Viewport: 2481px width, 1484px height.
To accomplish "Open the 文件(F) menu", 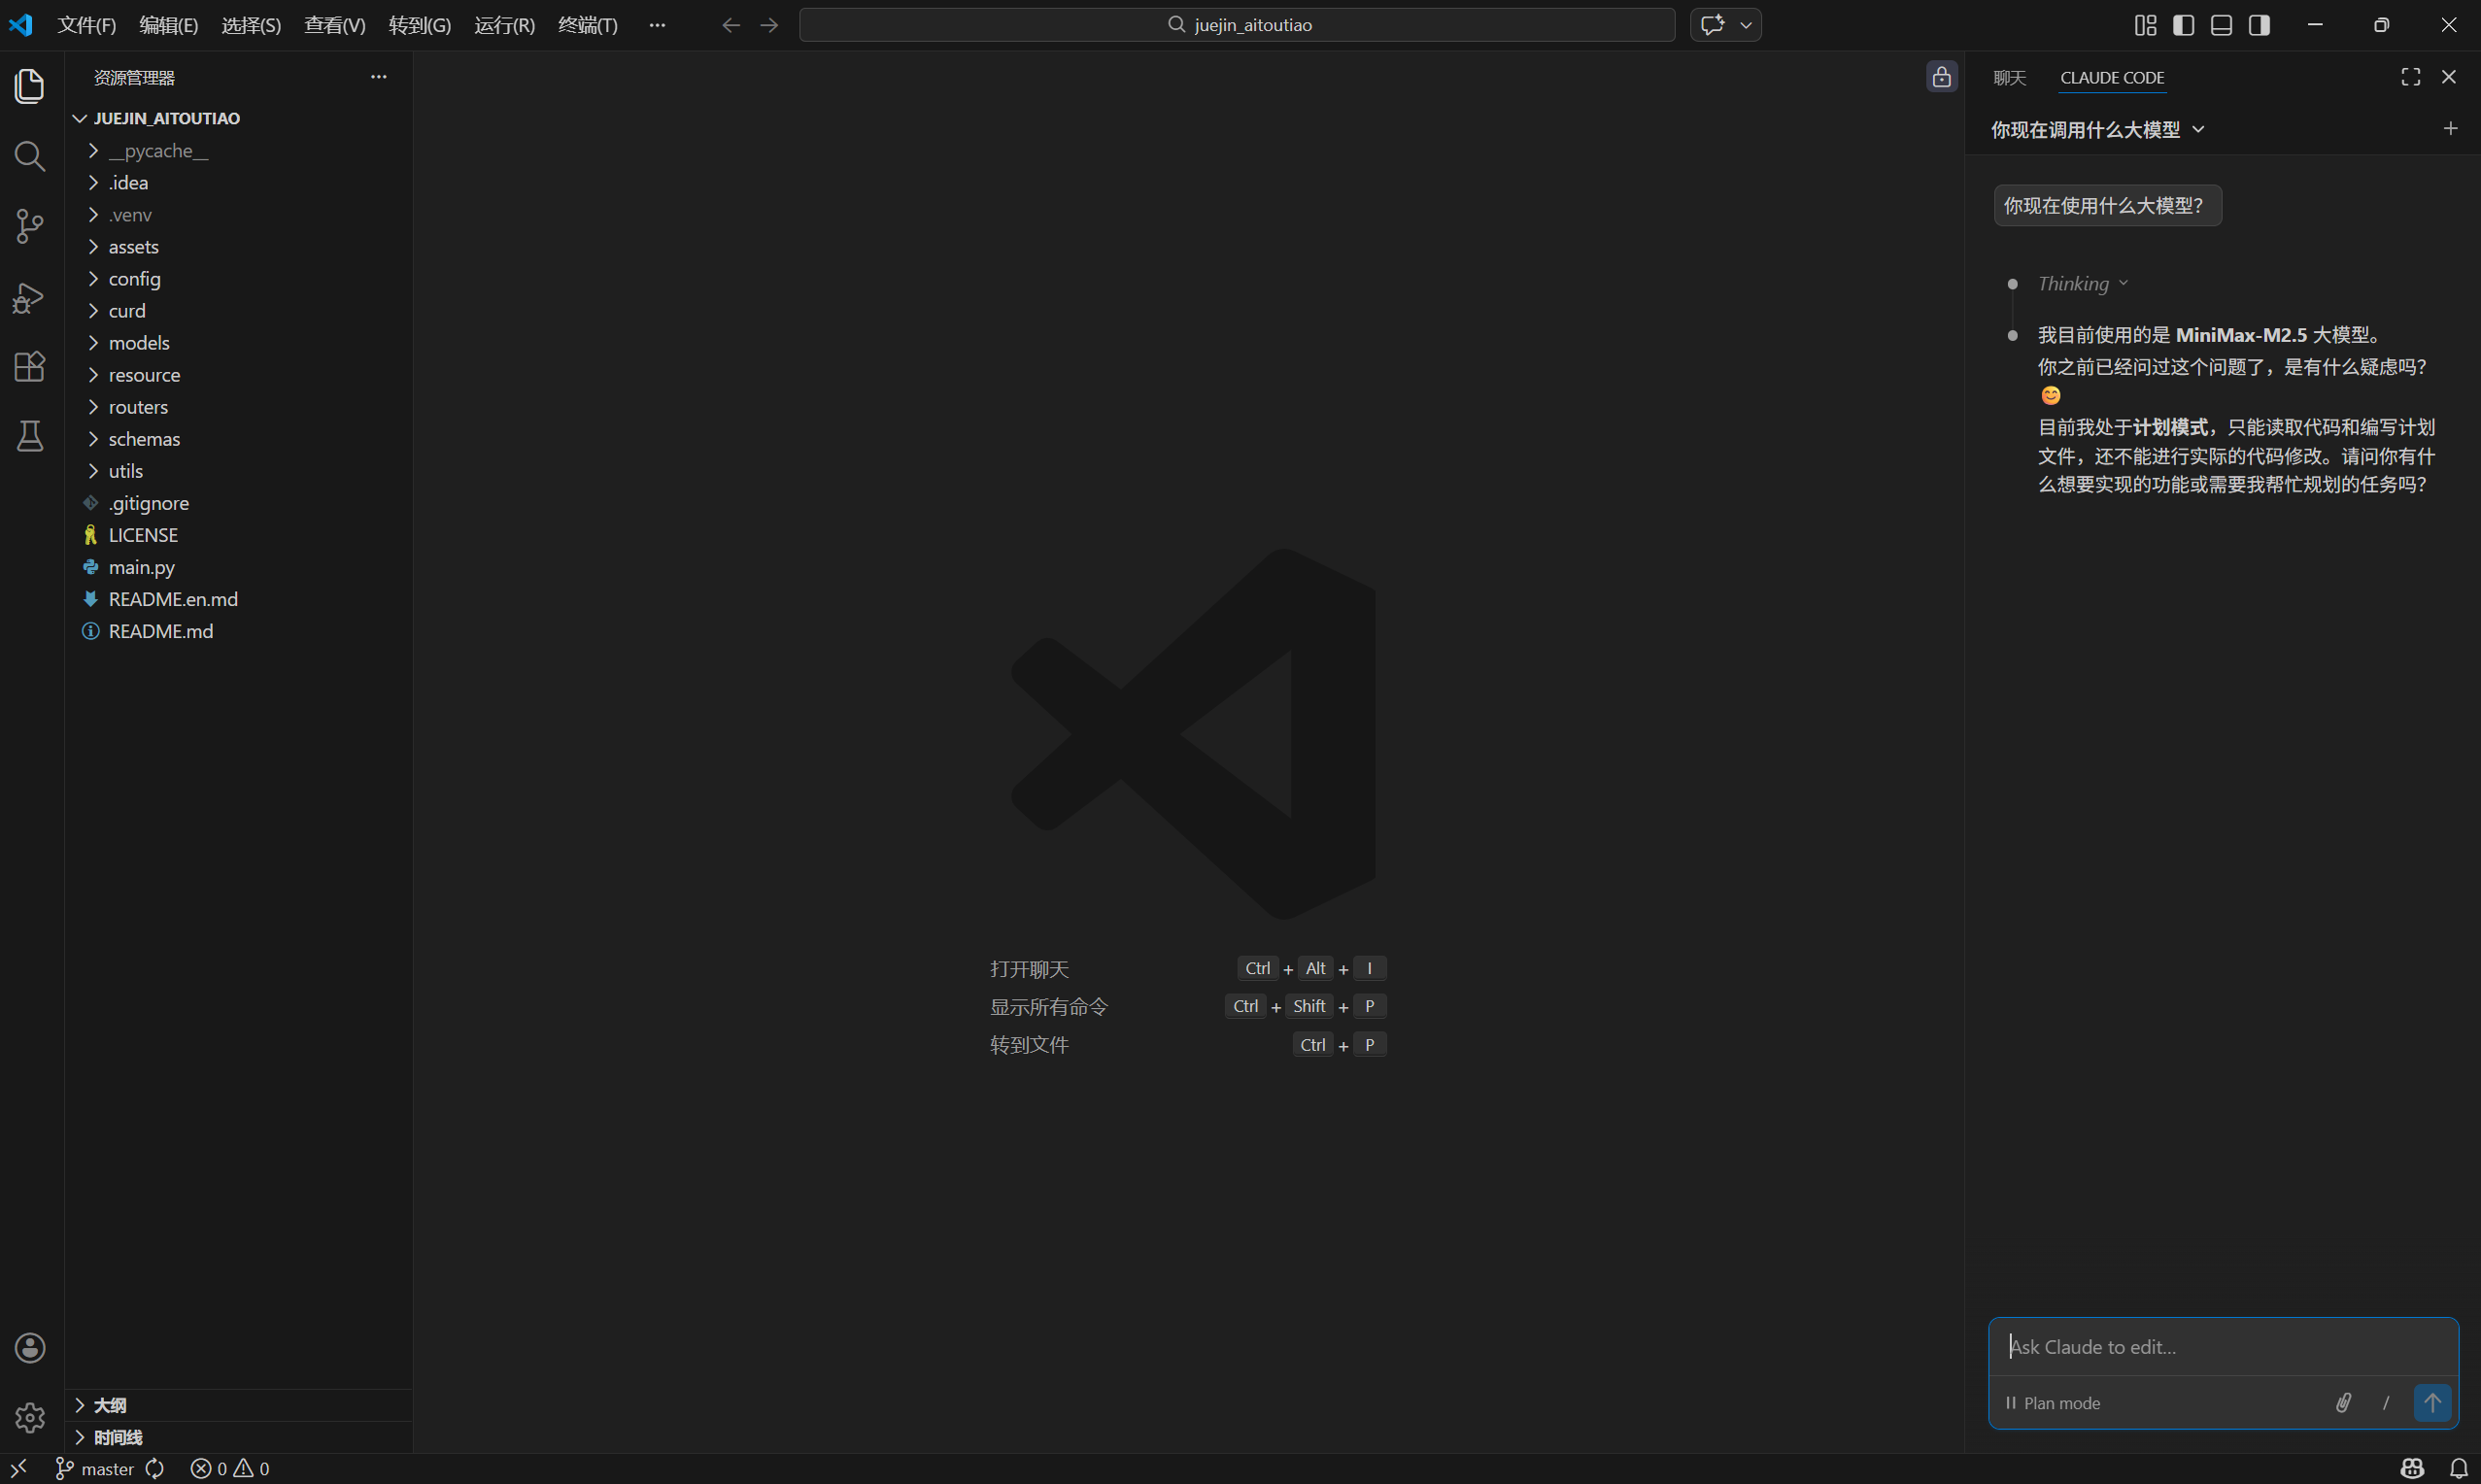I will coord(87,25).
